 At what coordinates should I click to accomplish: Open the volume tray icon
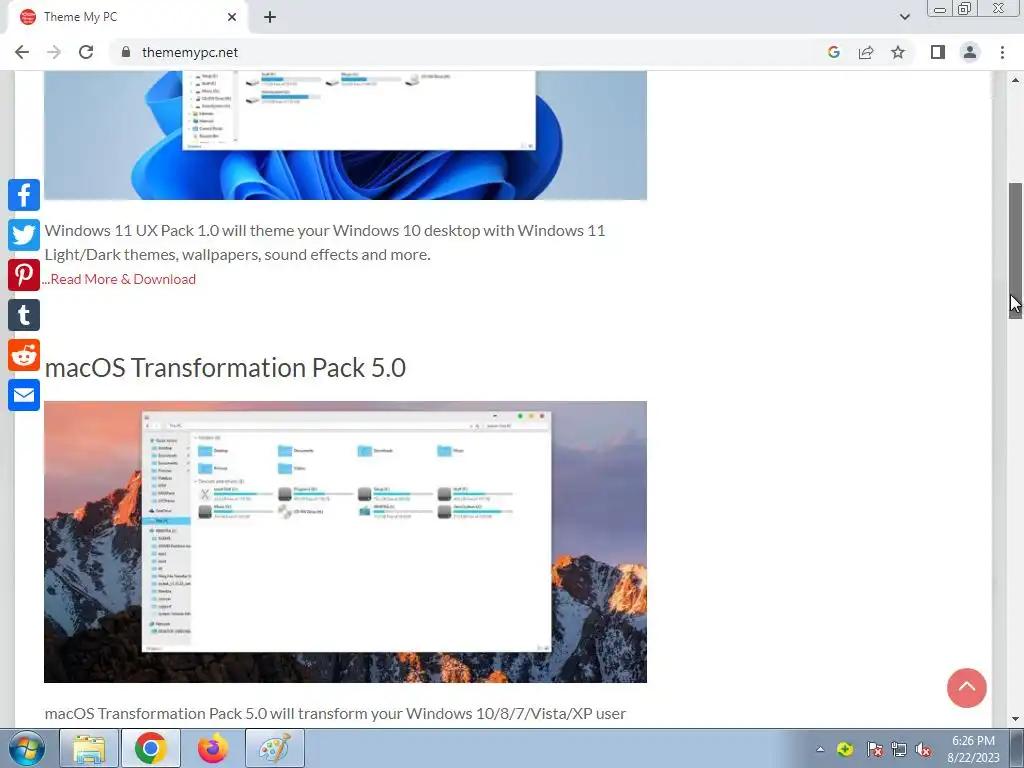pyautogui.click(x=923, y=749)
